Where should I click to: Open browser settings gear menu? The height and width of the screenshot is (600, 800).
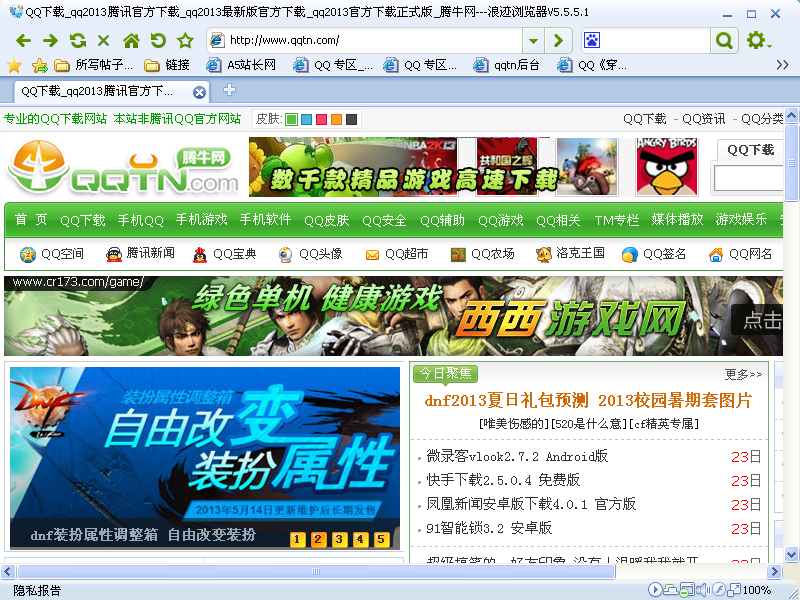(x=757, y=40)
